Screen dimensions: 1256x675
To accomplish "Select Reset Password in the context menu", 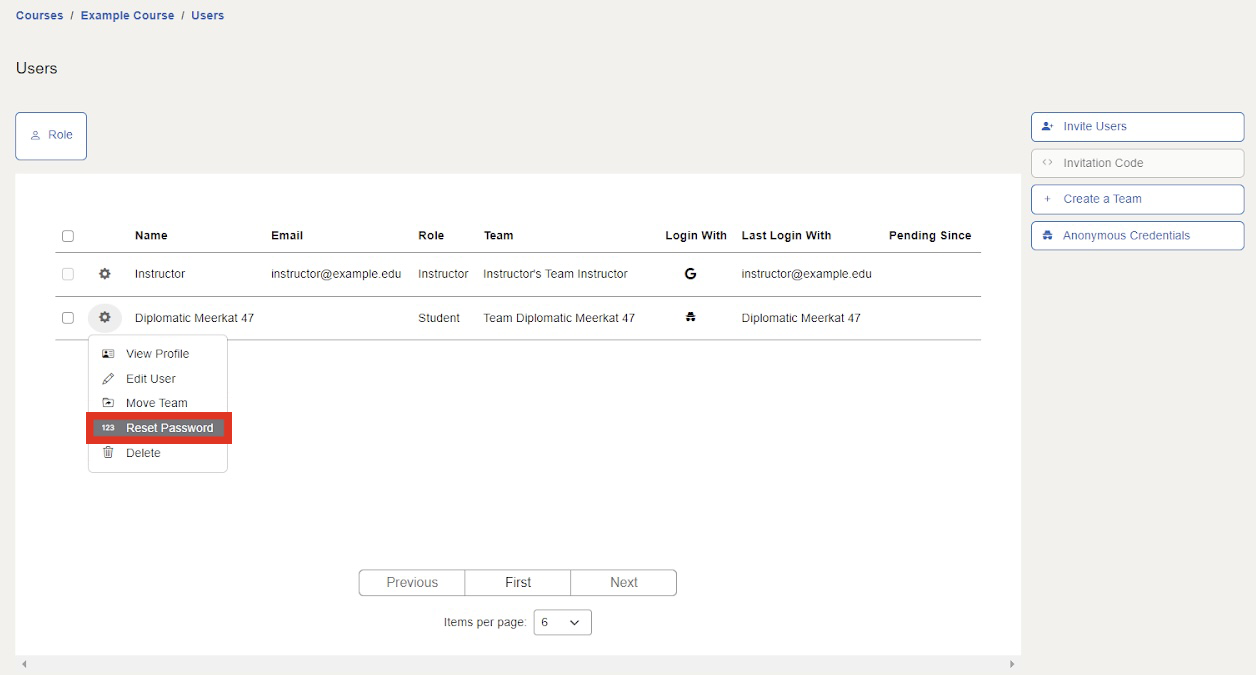I will pos(158,428).
